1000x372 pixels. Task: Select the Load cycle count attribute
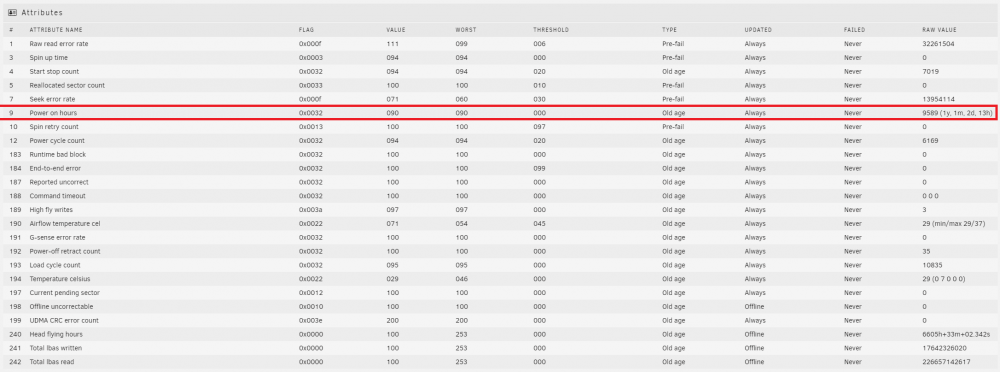[x=54, y=265]
